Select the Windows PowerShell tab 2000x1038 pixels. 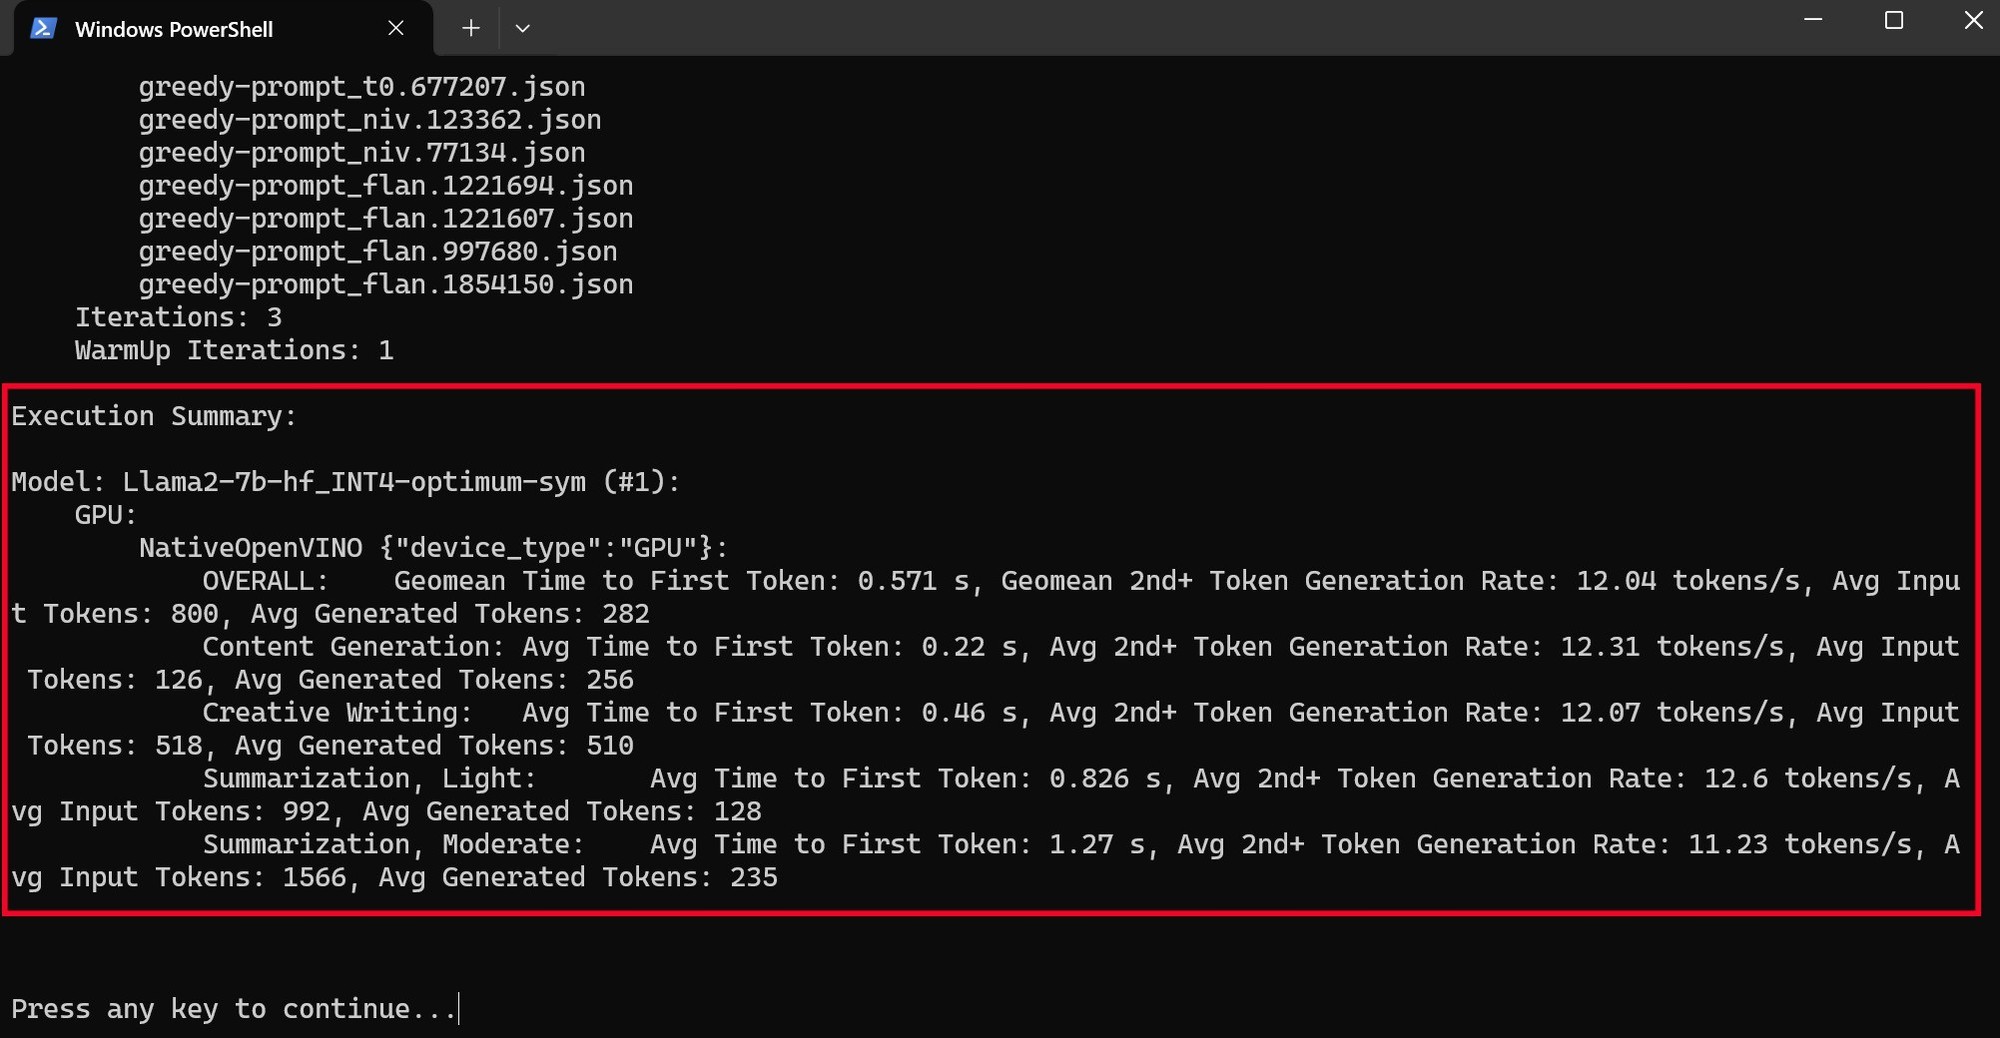(173, 29)
